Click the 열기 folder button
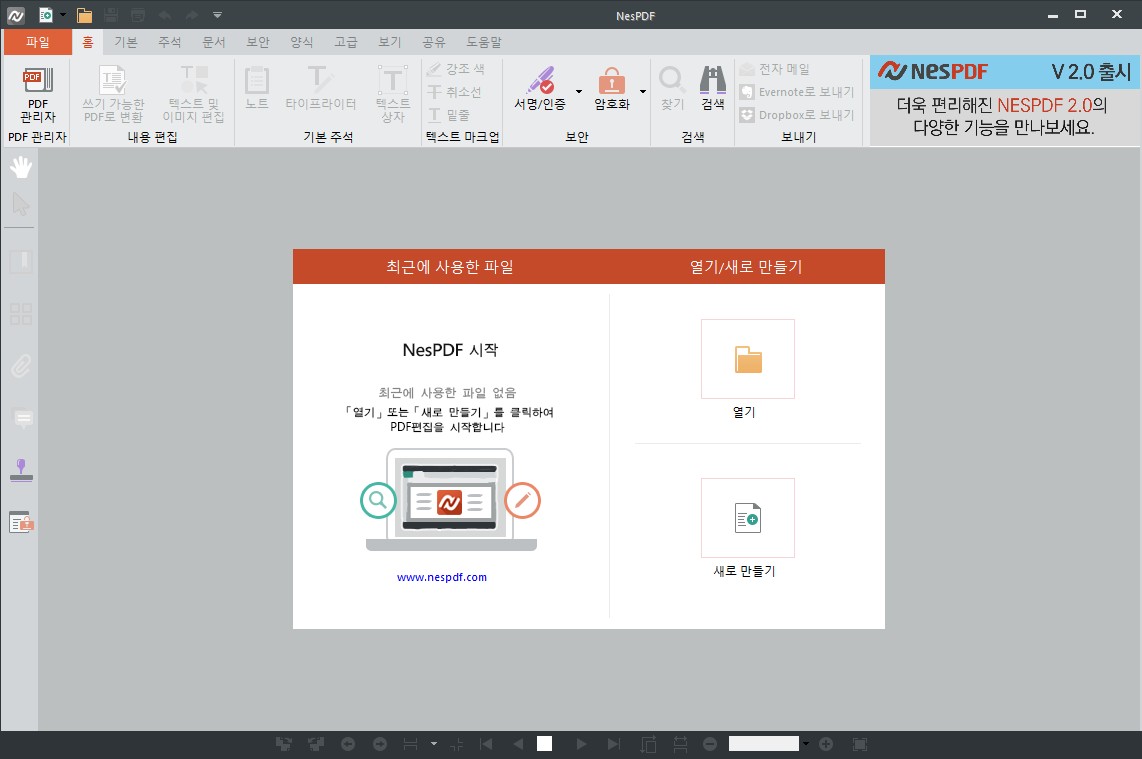This screenshot has width=1142, height=759. tap(747, 359)
